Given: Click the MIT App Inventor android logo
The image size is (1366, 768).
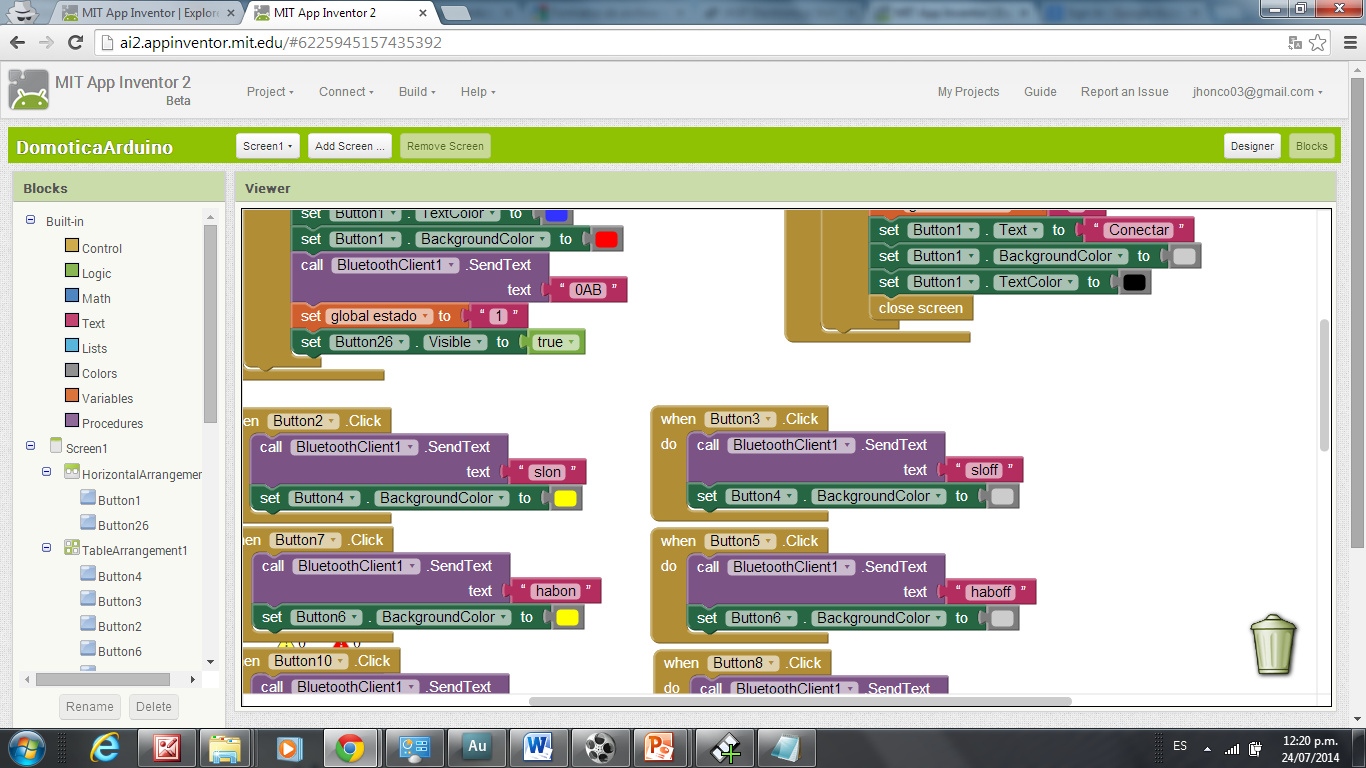Looking at the screenshot, I should 28,90.
